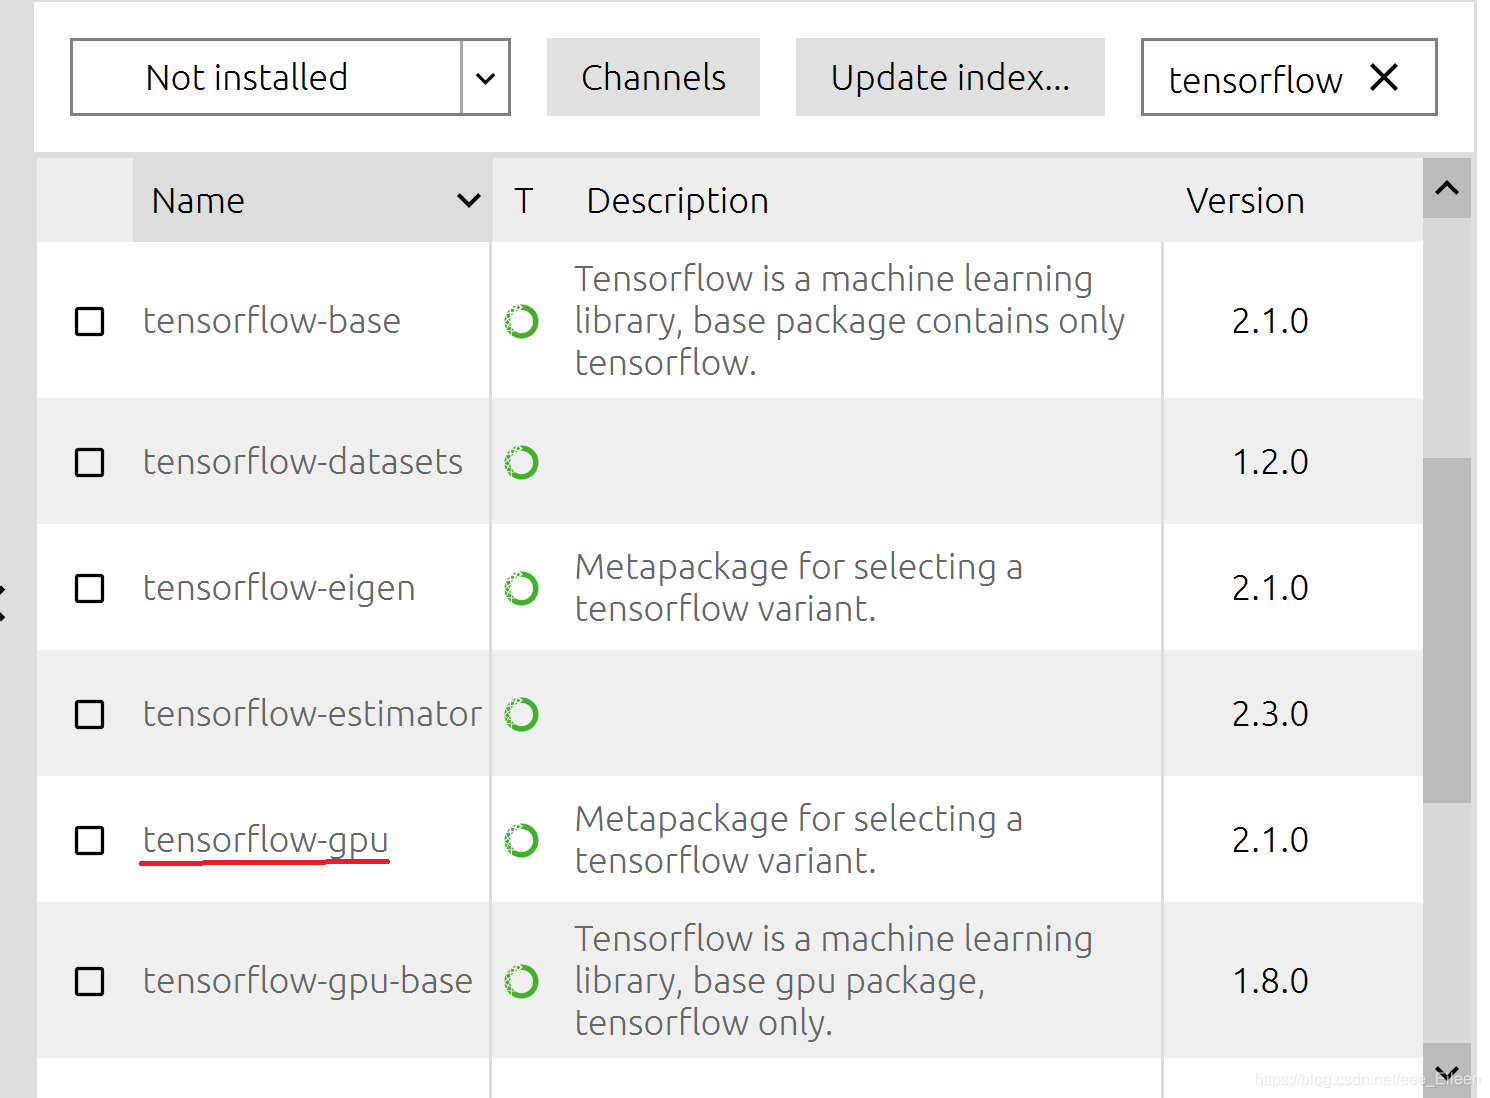Click the tensorflow-eigen metapackage description

tap(798, 588)
